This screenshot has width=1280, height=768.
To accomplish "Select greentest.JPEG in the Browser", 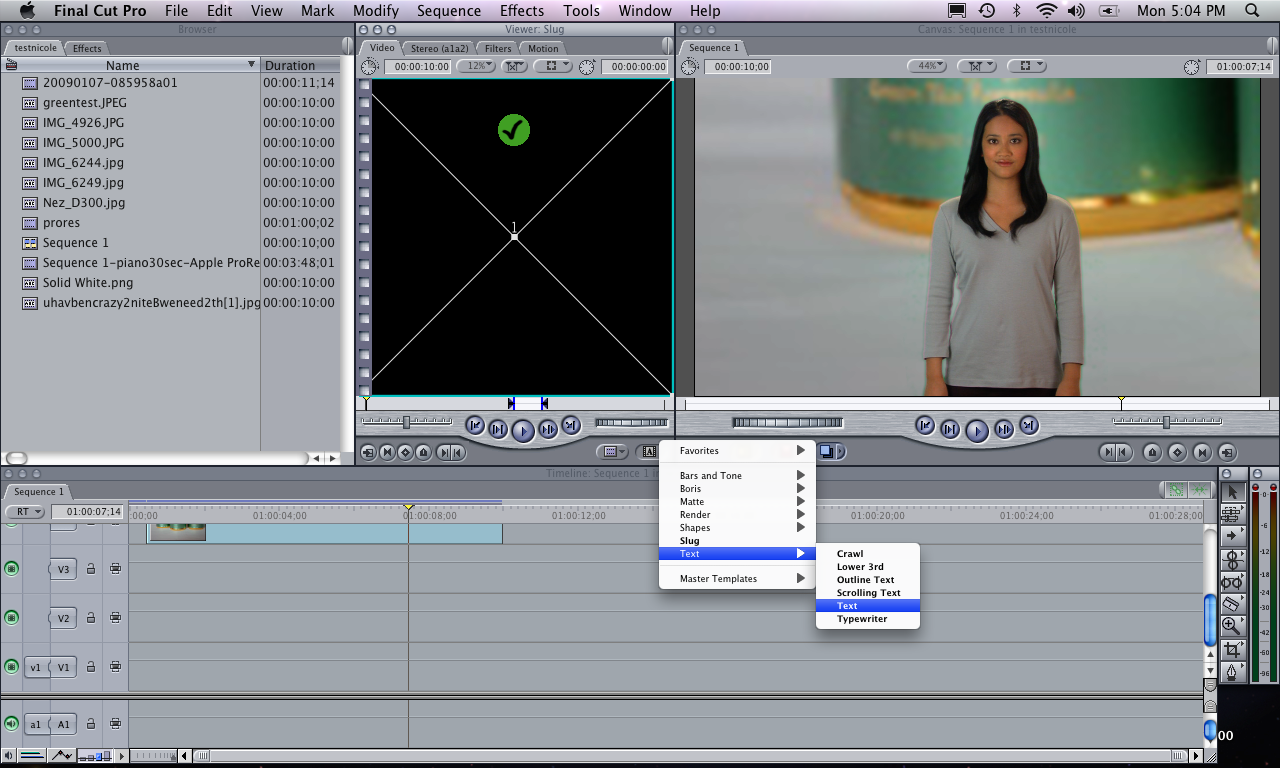I will 85,103.
